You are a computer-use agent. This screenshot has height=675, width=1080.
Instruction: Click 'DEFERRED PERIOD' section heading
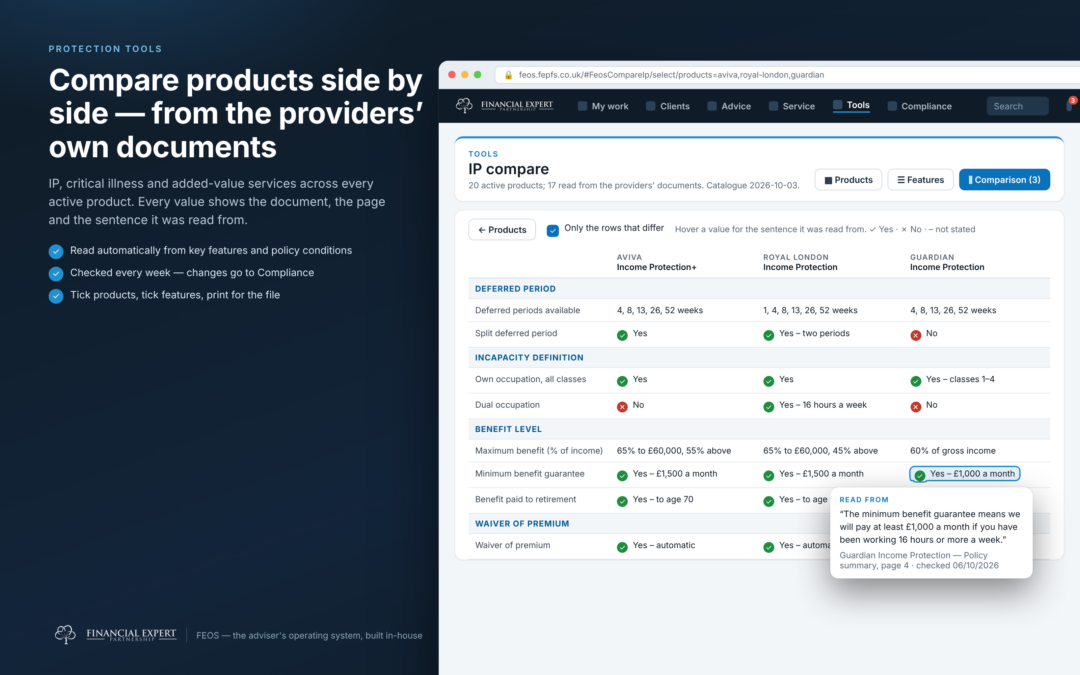(515, 289)
